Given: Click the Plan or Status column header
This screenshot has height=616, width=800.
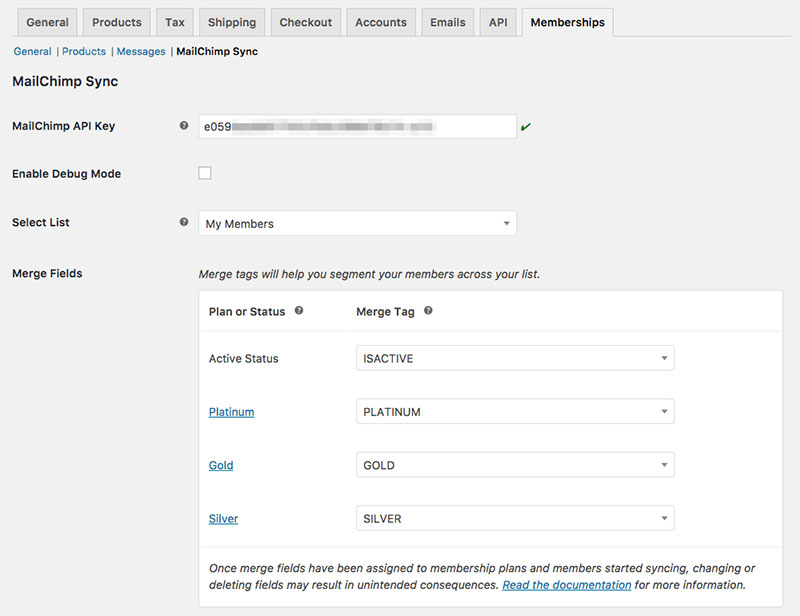Looking at the screenshot, I should click(247, 312).
